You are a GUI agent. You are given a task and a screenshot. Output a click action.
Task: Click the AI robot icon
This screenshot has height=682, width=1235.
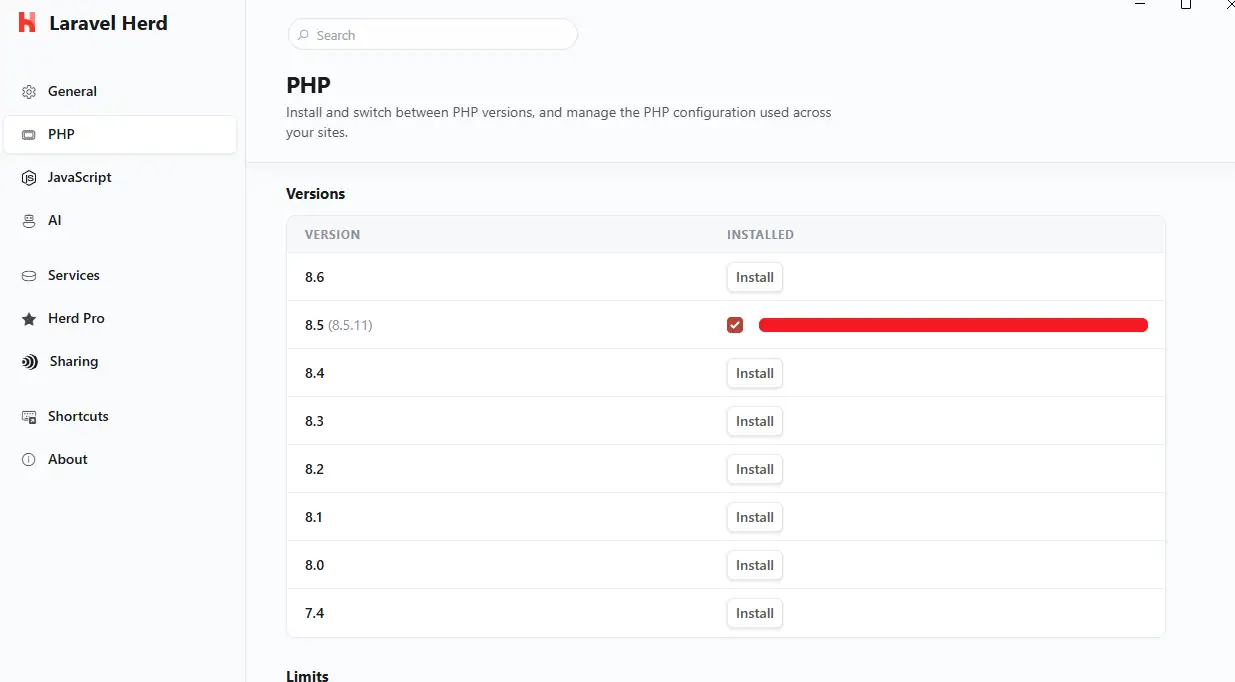pos(29,221)
